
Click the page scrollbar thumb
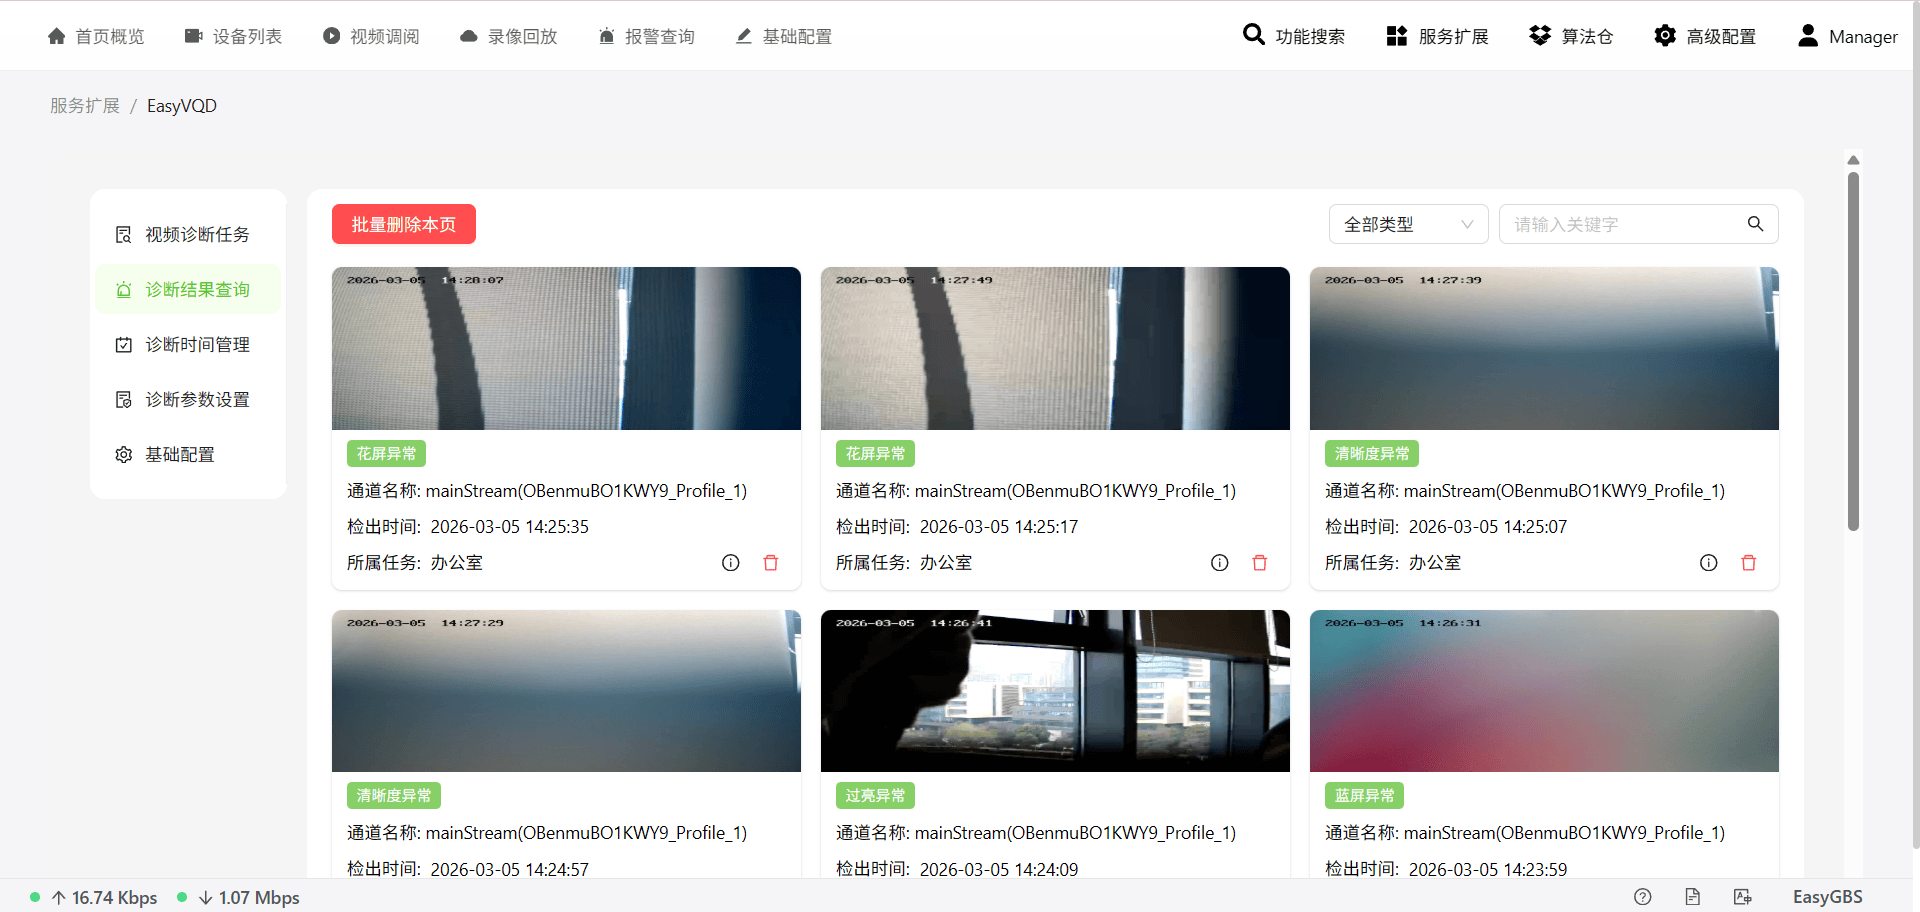[x=1853, y=350]
